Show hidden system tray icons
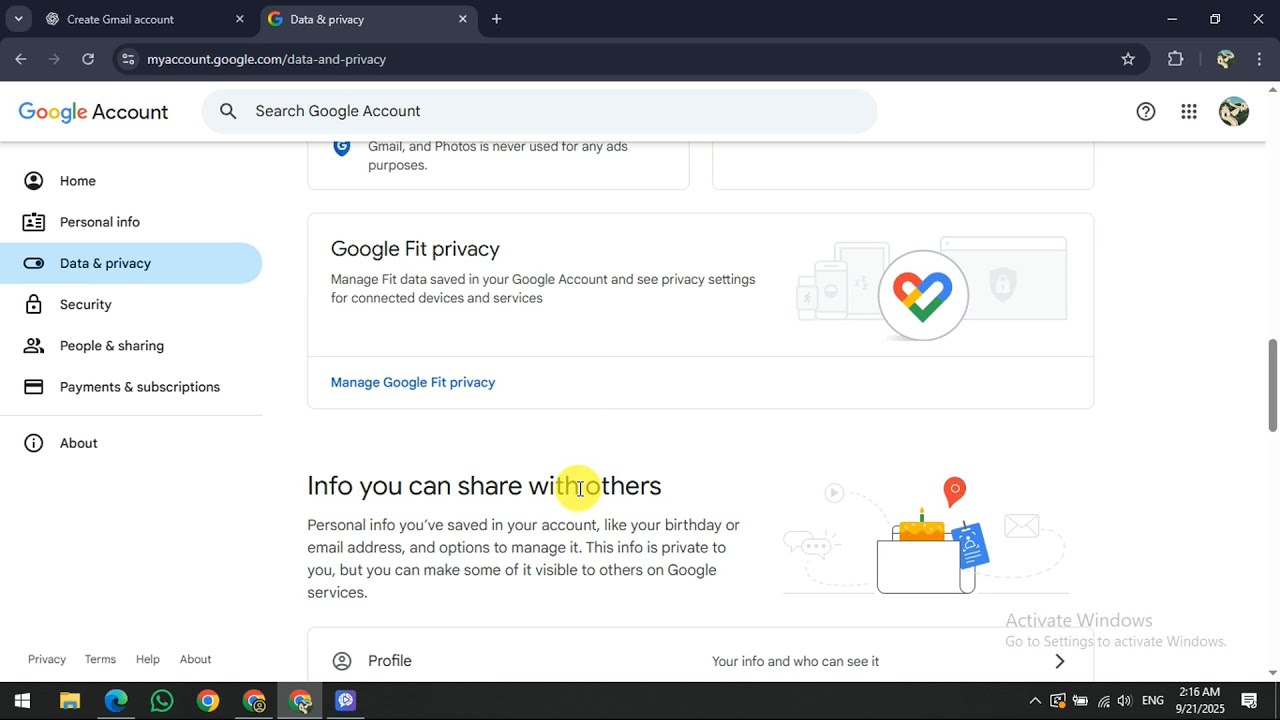 [1035, 701]
